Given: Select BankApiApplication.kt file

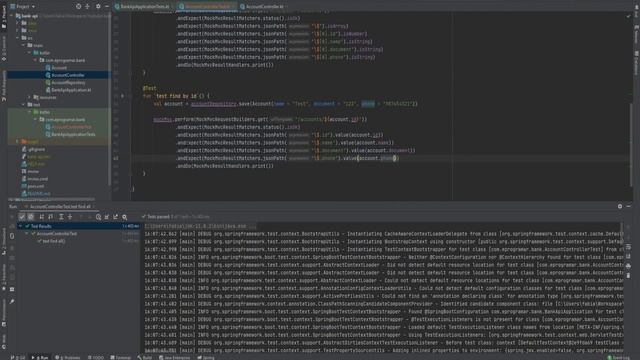Looking at the screenshot, I should (x=68, y=90).
